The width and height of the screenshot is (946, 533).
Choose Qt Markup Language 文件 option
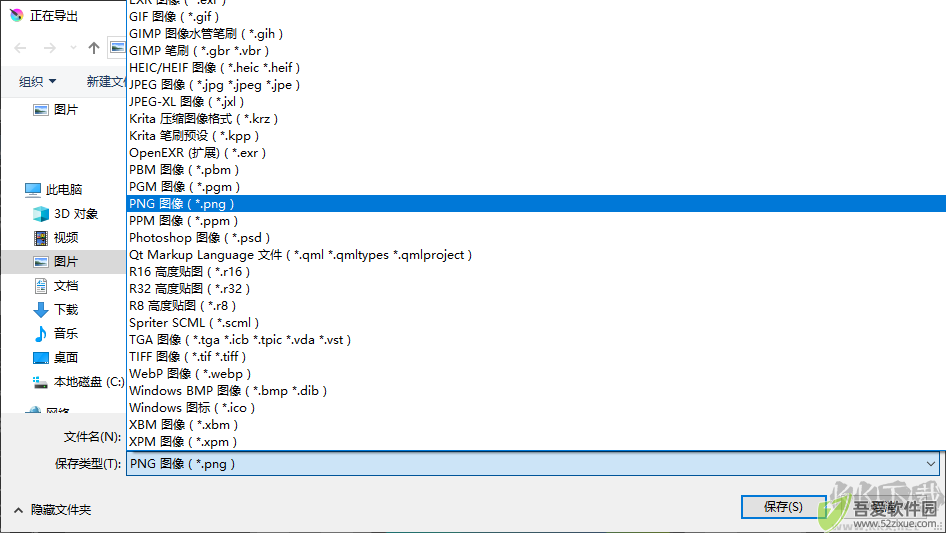[536, 255]
